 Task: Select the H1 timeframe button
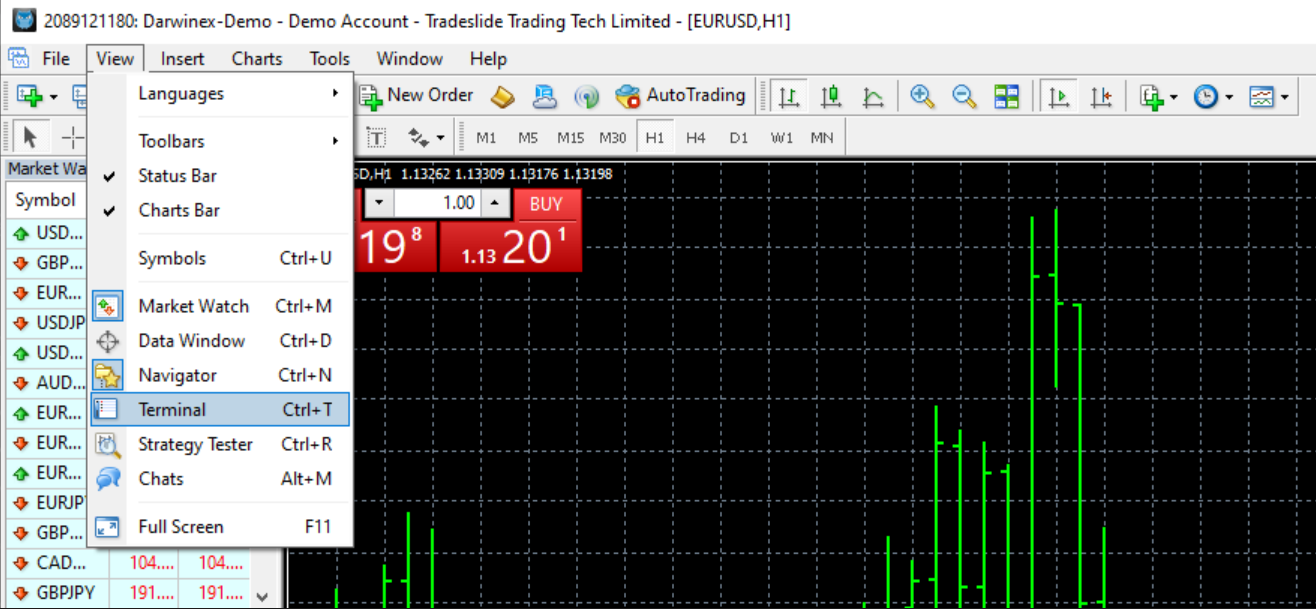655,137
